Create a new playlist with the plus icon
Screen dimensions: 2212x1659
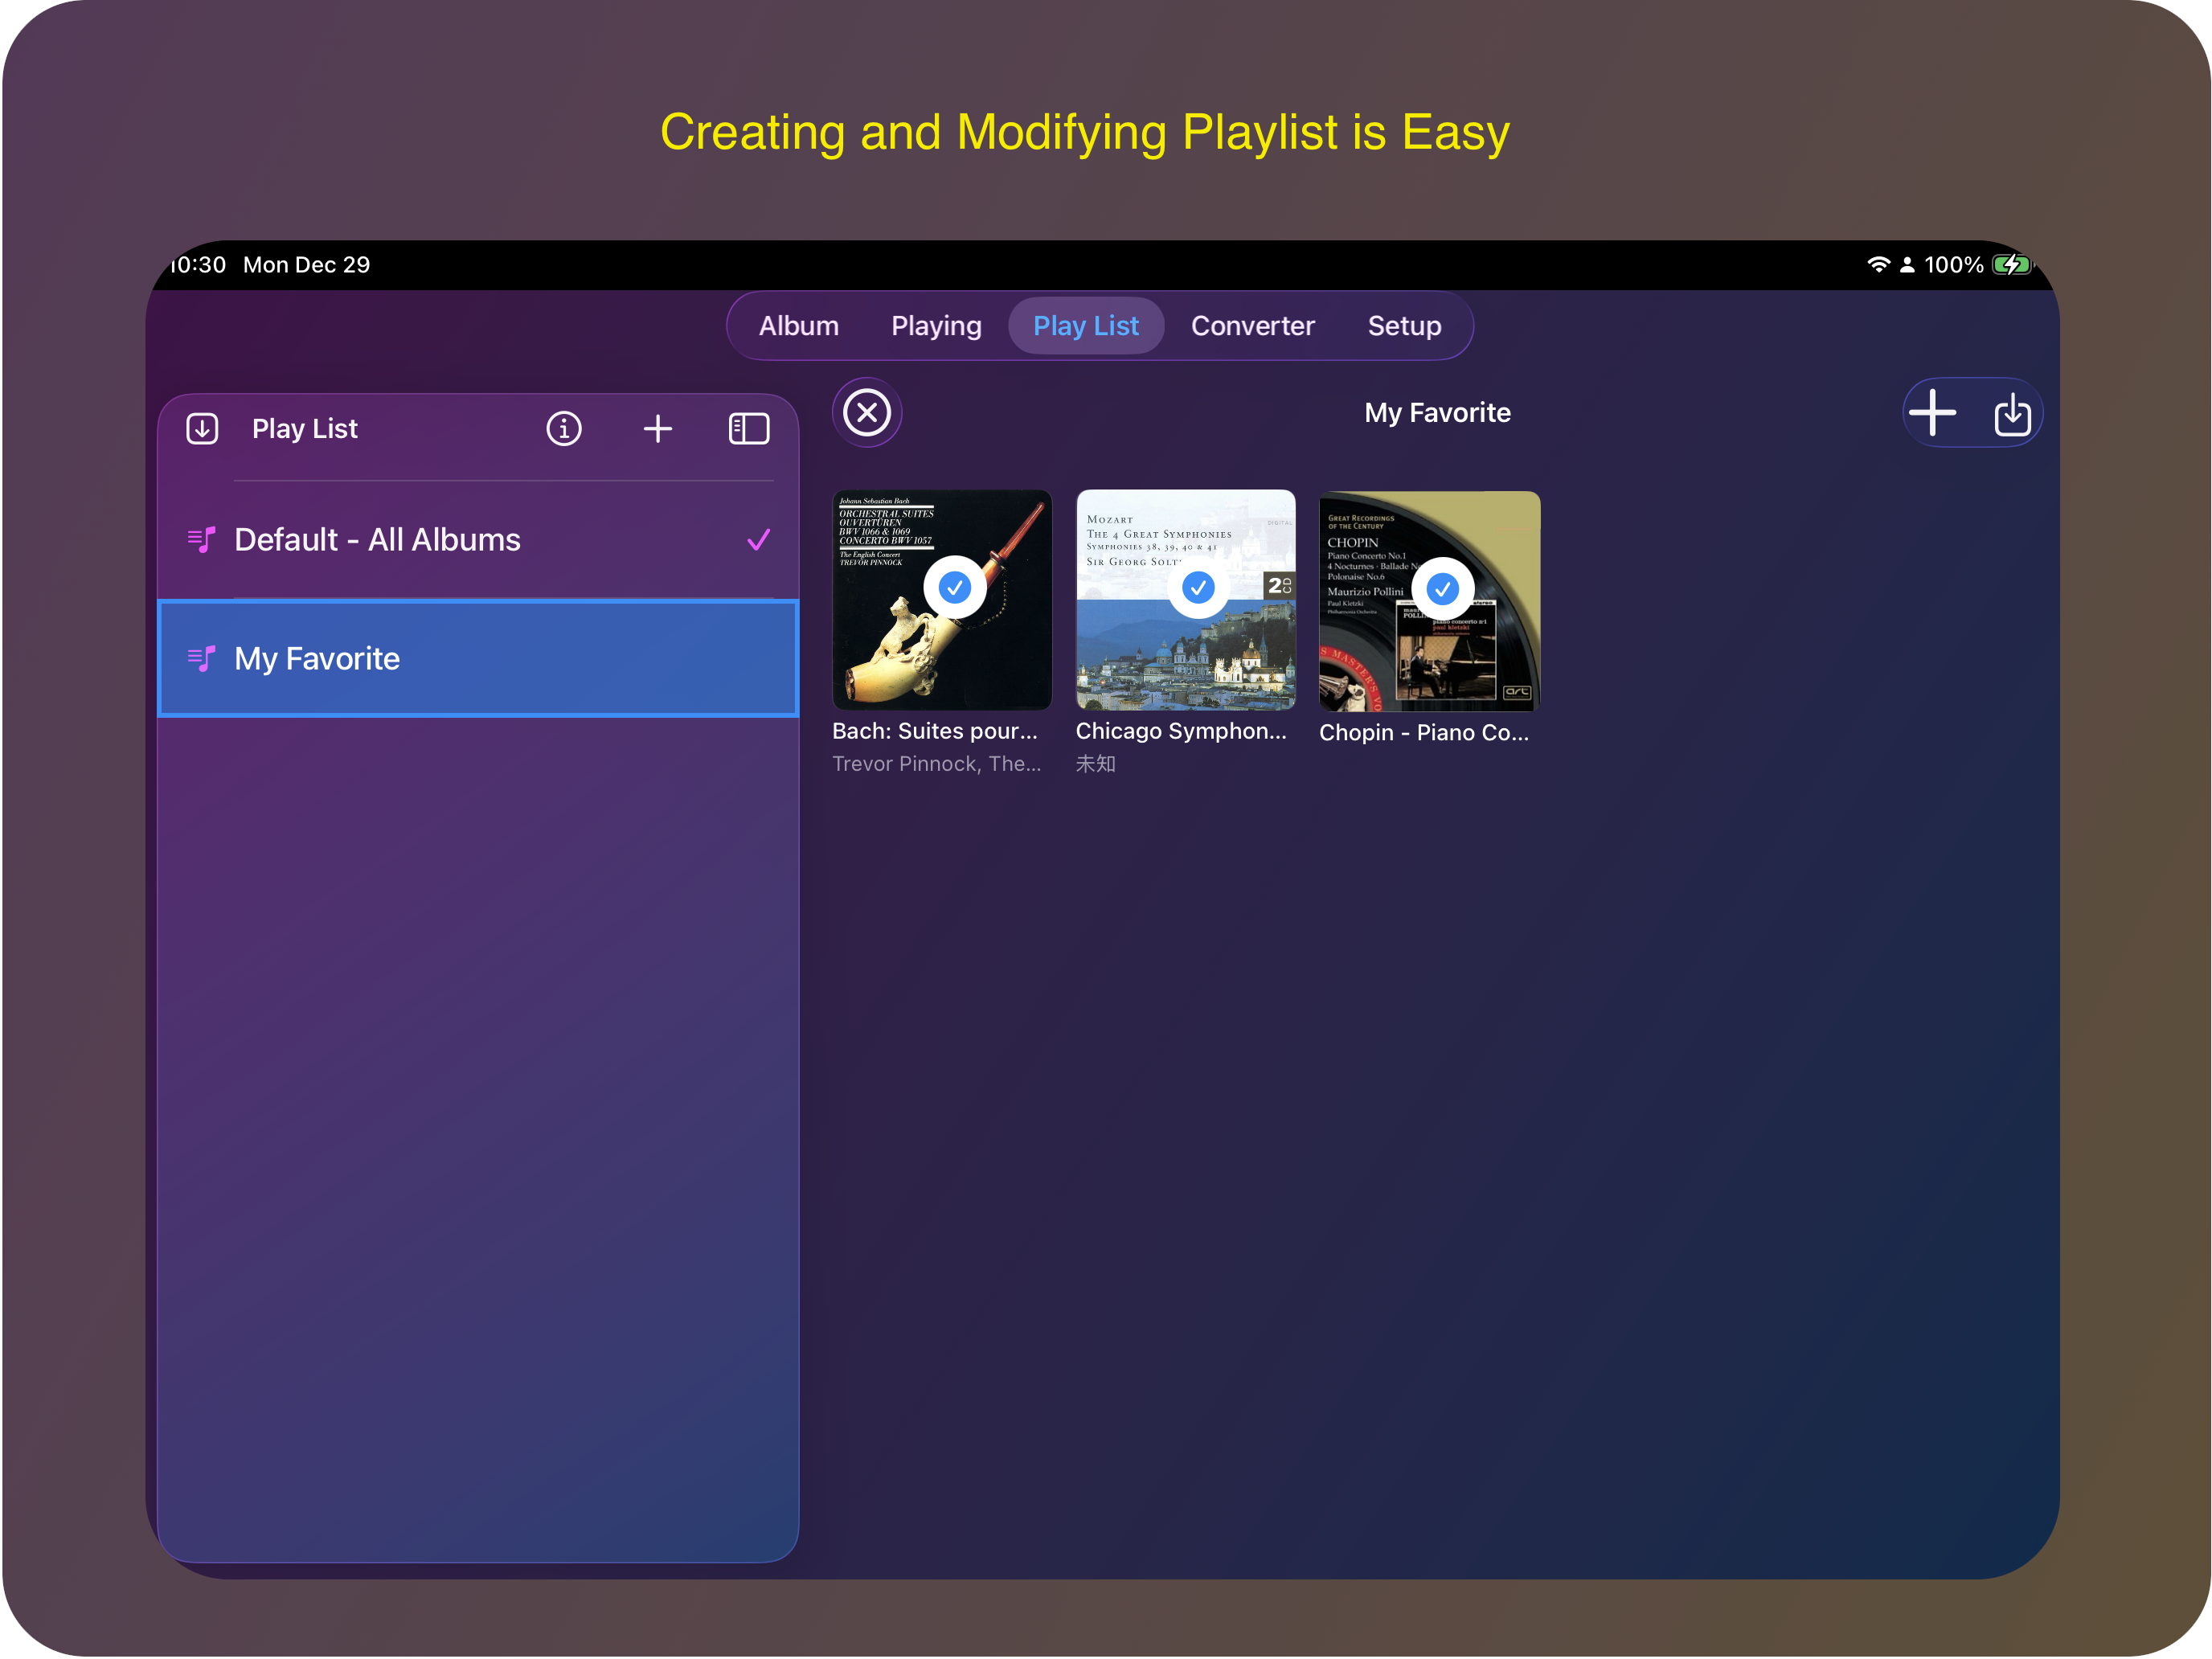pos(657,428)
